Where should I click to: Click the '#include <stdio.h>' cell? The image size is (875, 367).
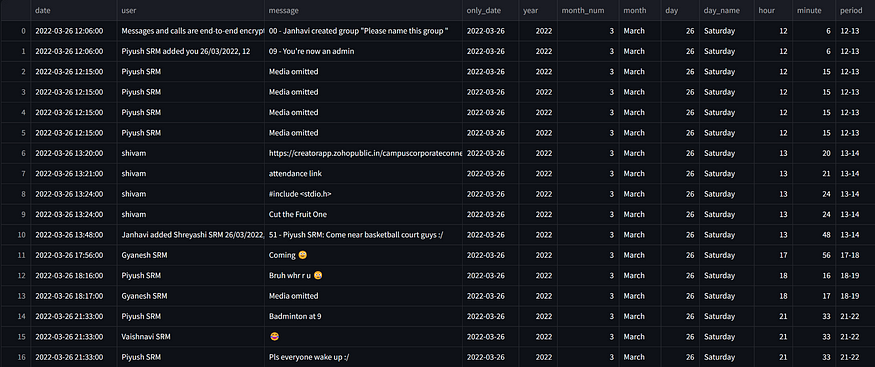click(363, 194)
